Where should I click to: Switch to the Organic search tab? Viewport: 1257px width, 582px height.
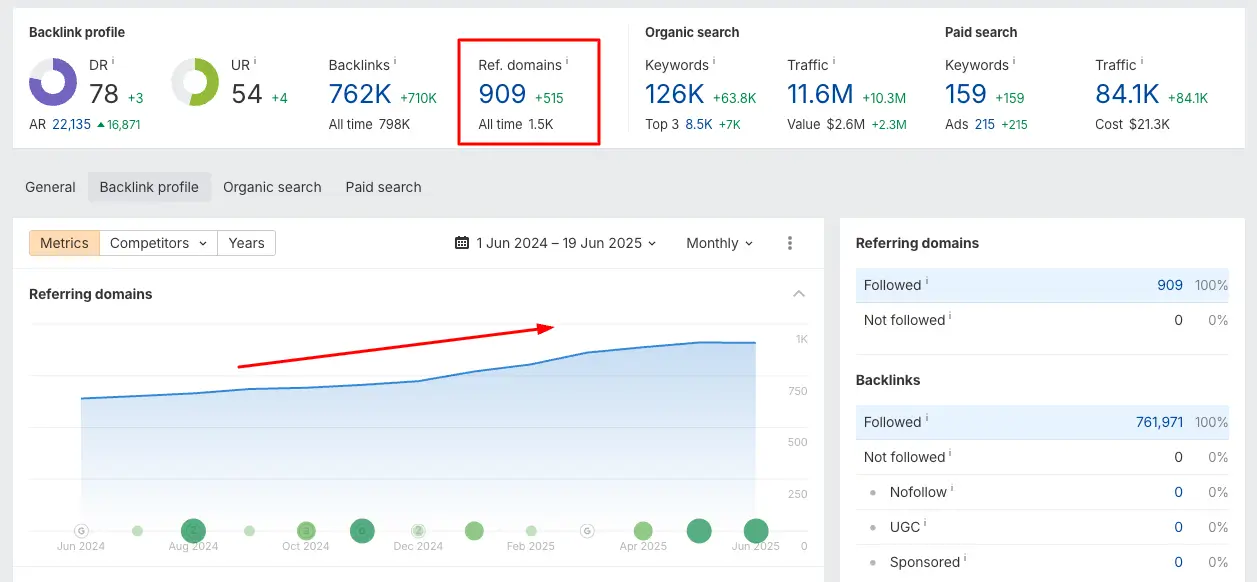point(272,187)
